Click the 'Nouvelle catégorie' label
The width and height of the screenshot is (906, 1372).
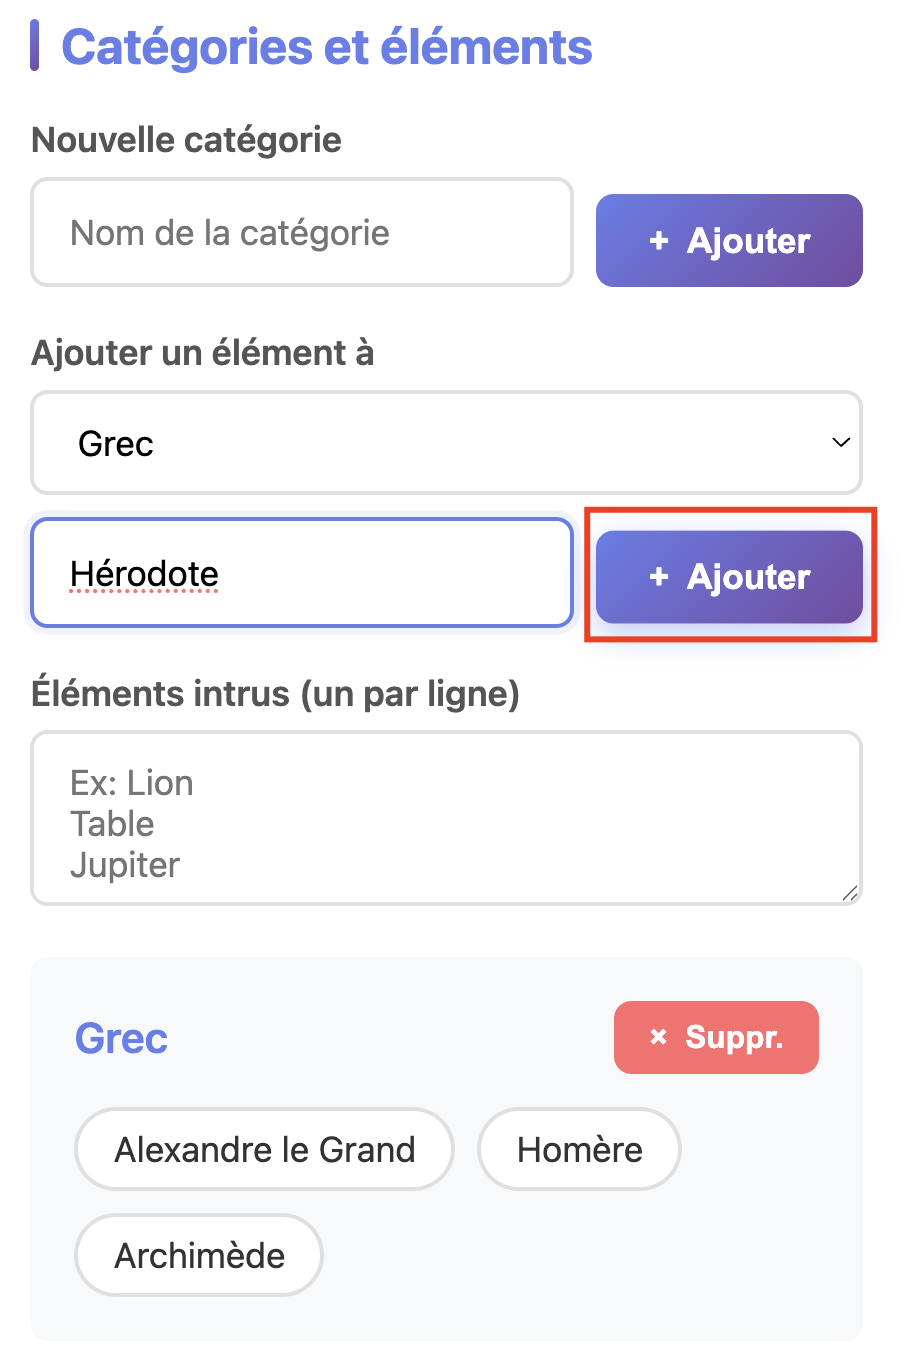point(187,140)
